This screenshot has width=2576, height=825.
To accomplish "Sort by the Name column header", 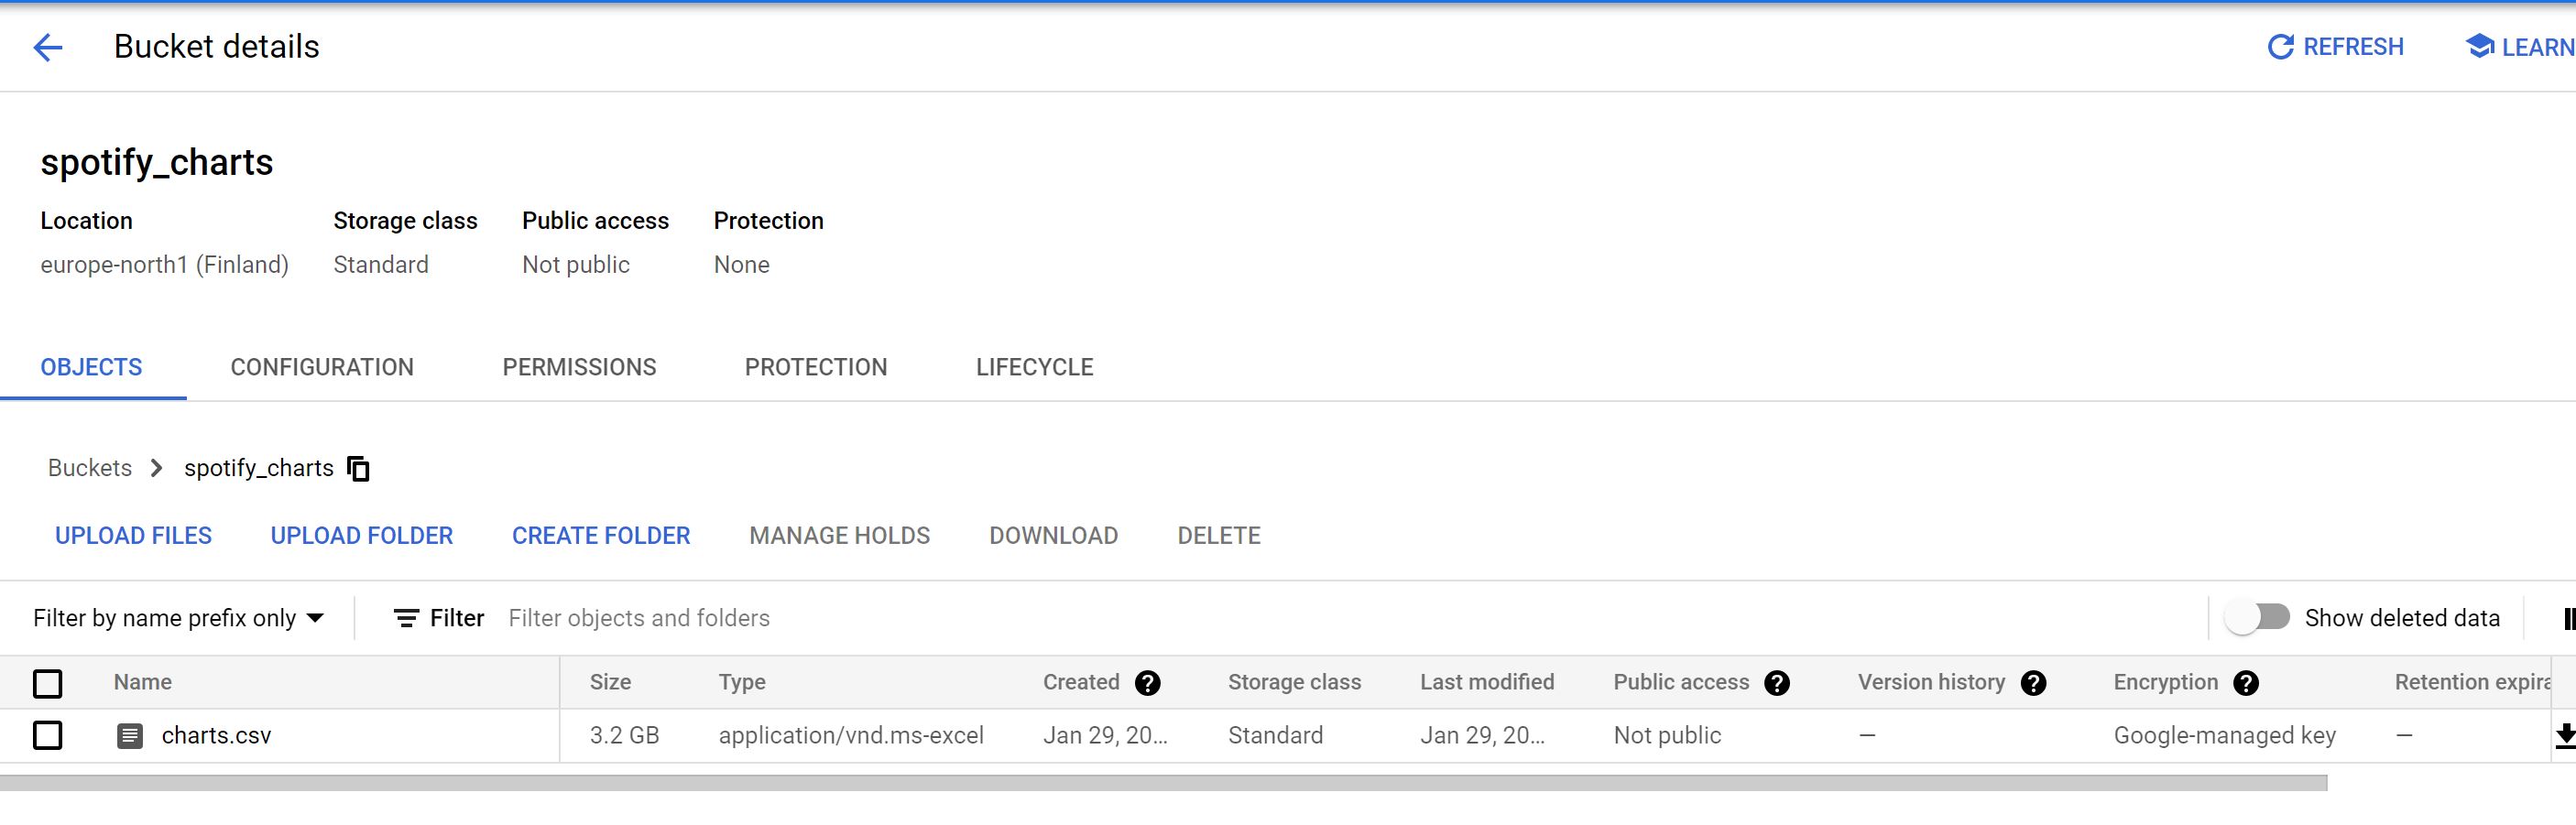I will pos(142,683).
